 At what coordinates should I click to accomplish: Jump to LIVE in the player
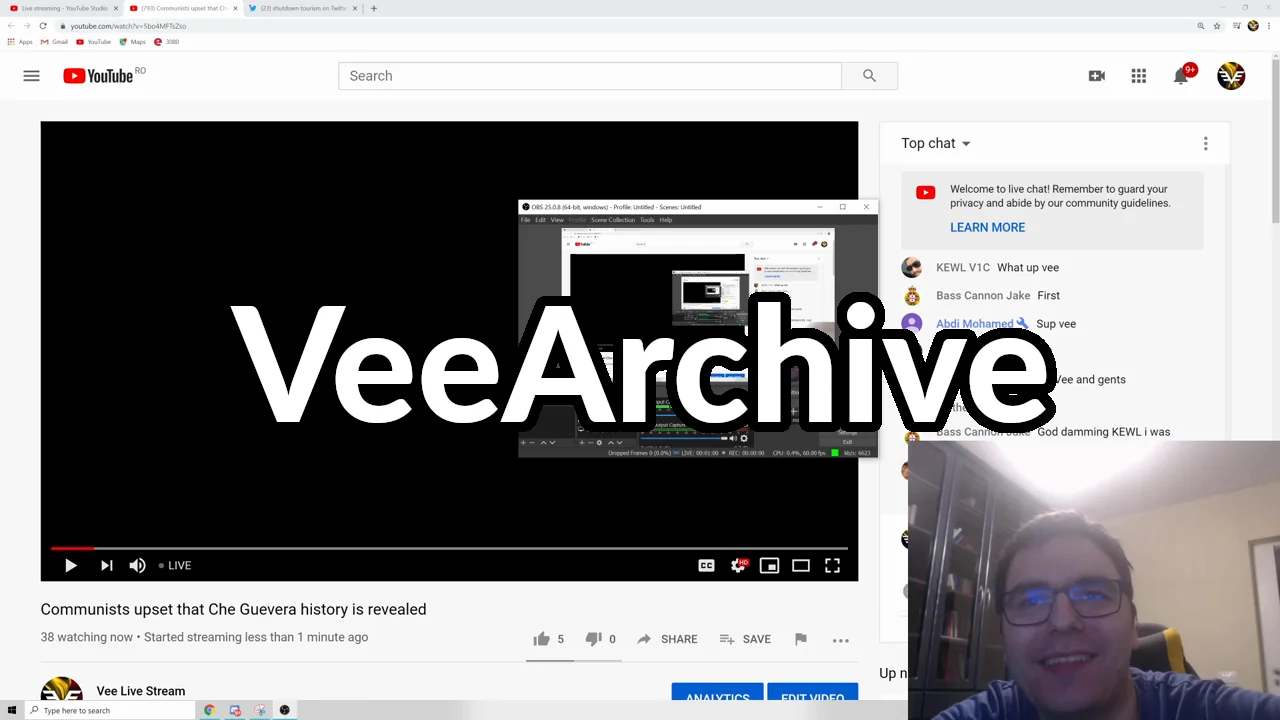coord(175,566)
